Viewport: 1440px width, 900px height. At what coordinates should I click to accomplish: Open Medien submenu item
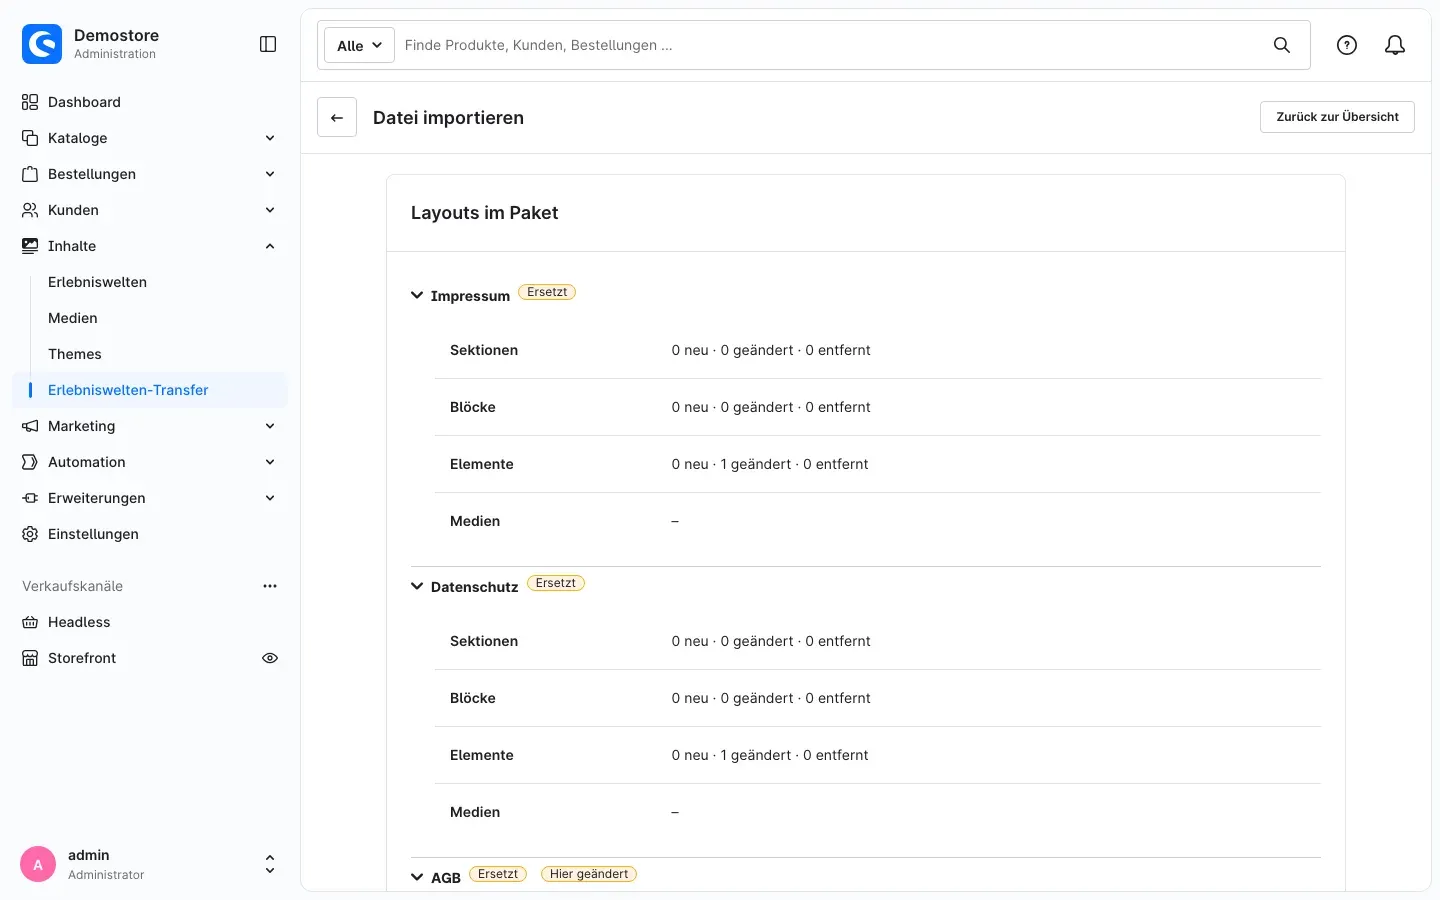[73, 318]
